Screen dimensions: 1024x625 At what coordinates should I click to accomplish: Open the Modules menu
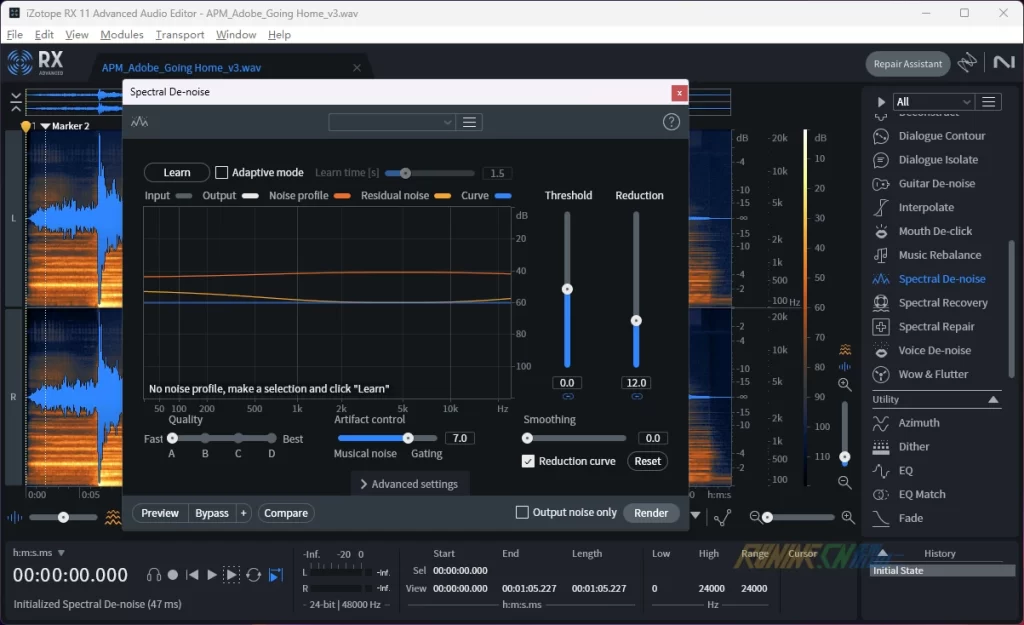click(x=122, y=35)
